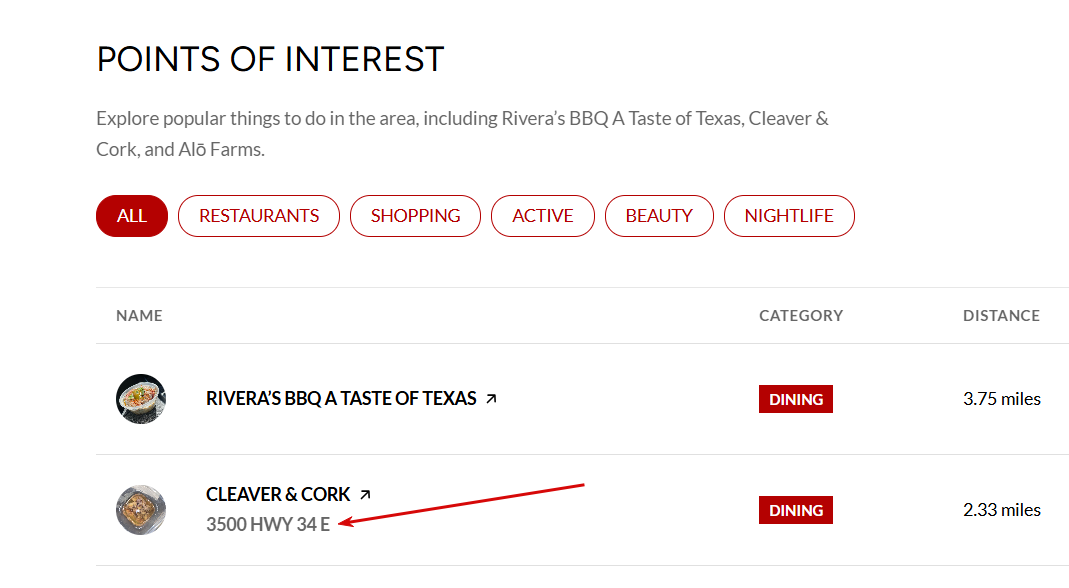Open the Cleaver & Cork link
The height and width of the screenshot is (588, 1069).
(x=278, y=494)
